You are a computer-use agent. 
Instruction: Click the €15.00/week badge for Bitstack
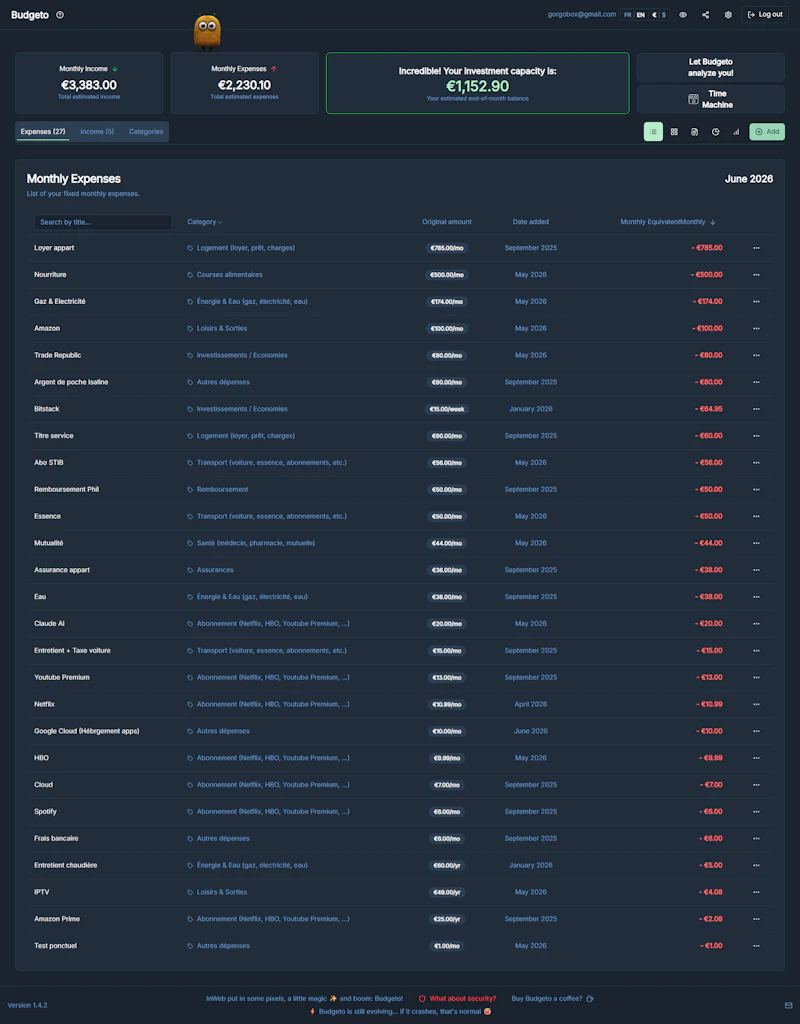pyautogui.click(x=447, y=409)
